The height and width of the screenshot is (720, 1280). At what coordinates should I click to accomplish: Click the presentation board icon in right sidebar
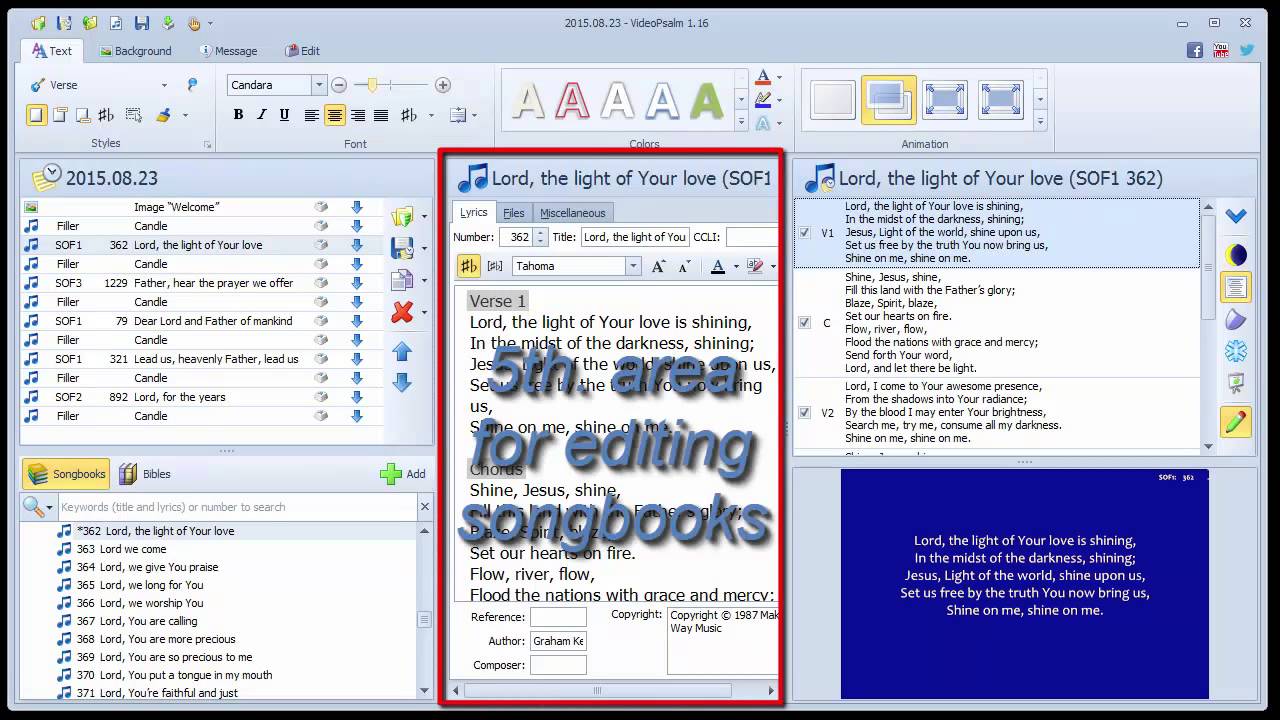click(1236, 384)
